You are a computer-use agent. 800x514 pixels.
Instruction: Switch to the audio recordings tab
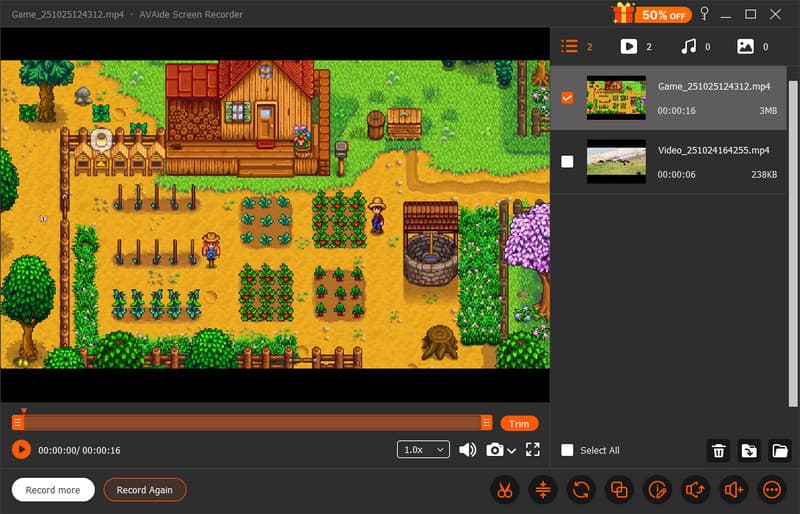pyautogui.click(x=695, y=46)
